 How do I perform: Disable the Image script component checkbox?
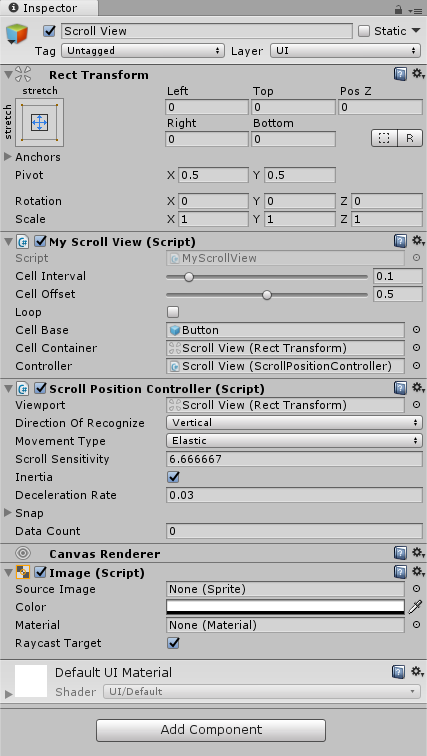[x=40, y=572]
